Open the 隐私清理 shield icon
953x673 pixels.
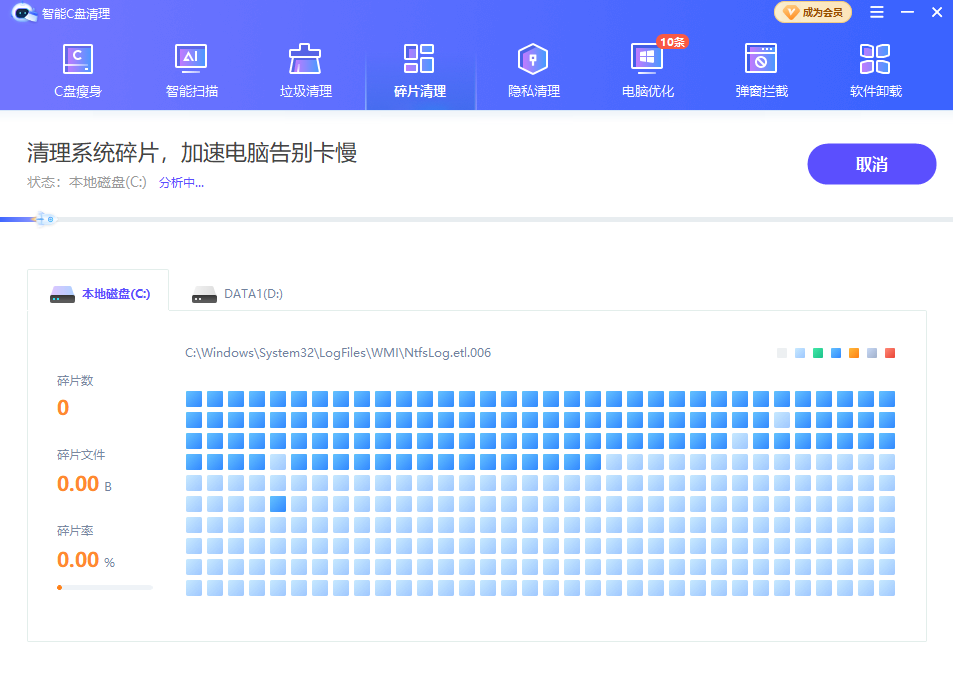(533, 60)
